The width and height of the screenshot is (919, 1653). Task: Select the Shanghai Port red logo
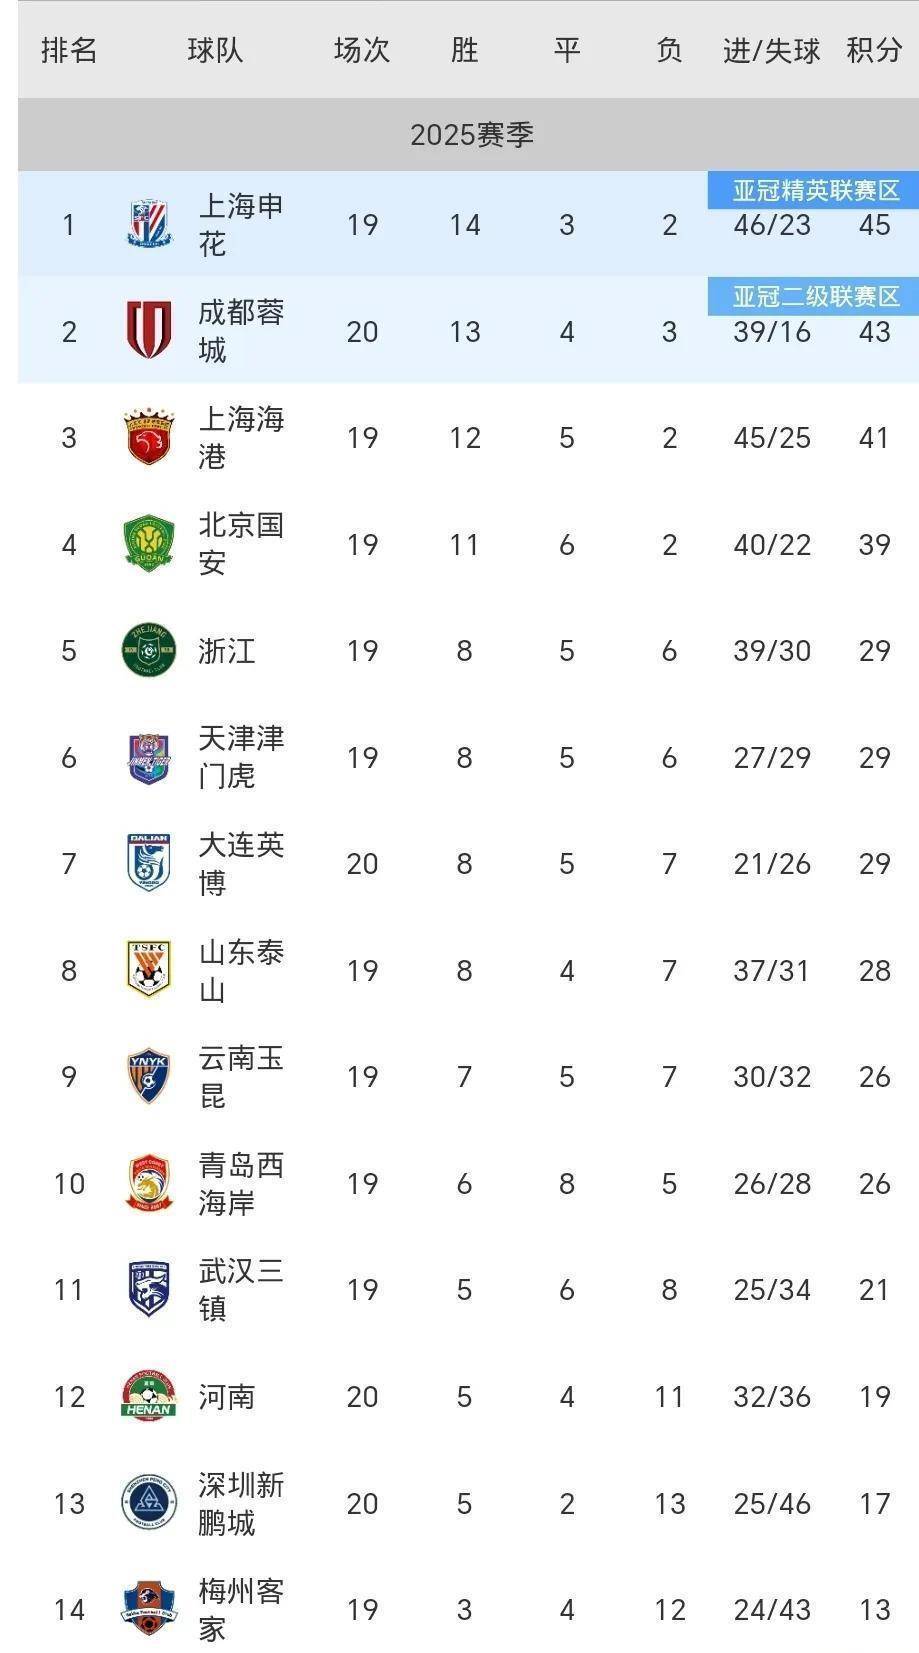coord(149,437)
